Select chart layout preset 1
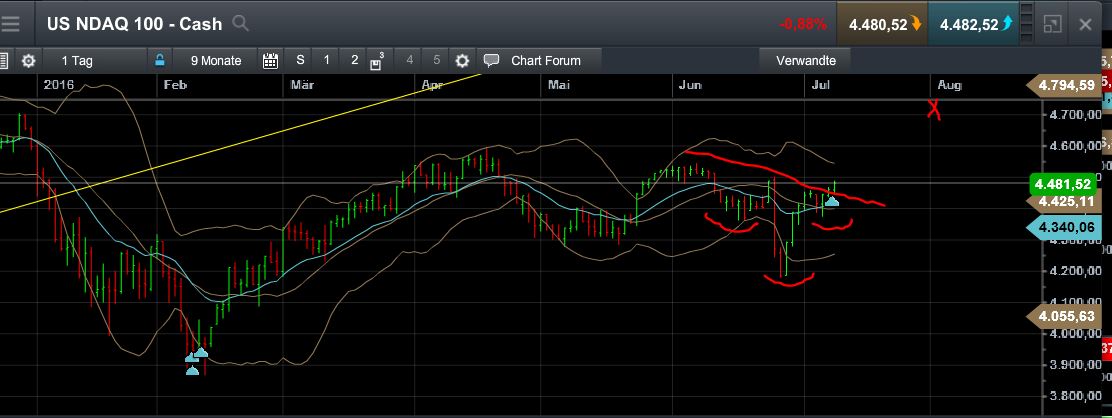This screenshot has height=418, width=1112. pos(327,60)
